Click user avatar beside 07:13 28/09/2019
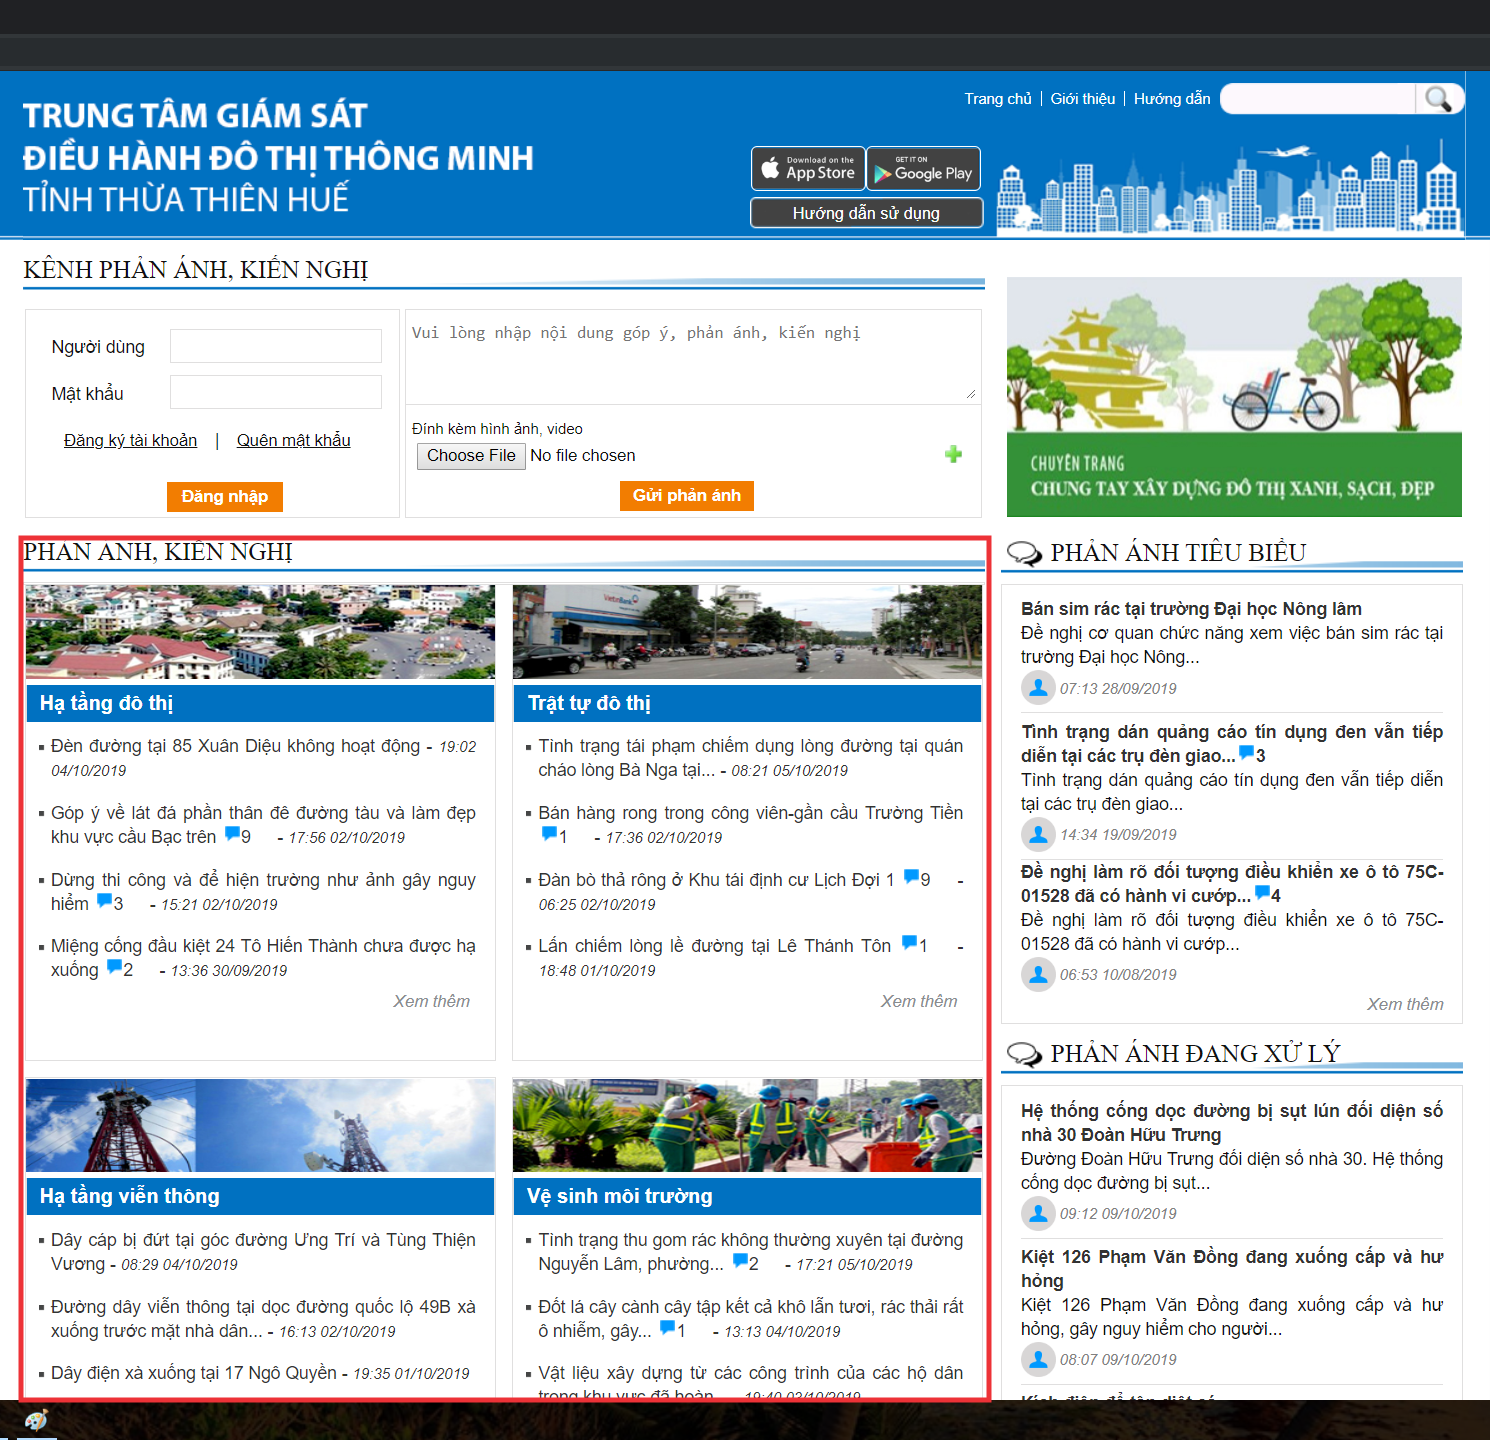The width and height of the screenshot is (1490, 1440). coord(1038,688)
